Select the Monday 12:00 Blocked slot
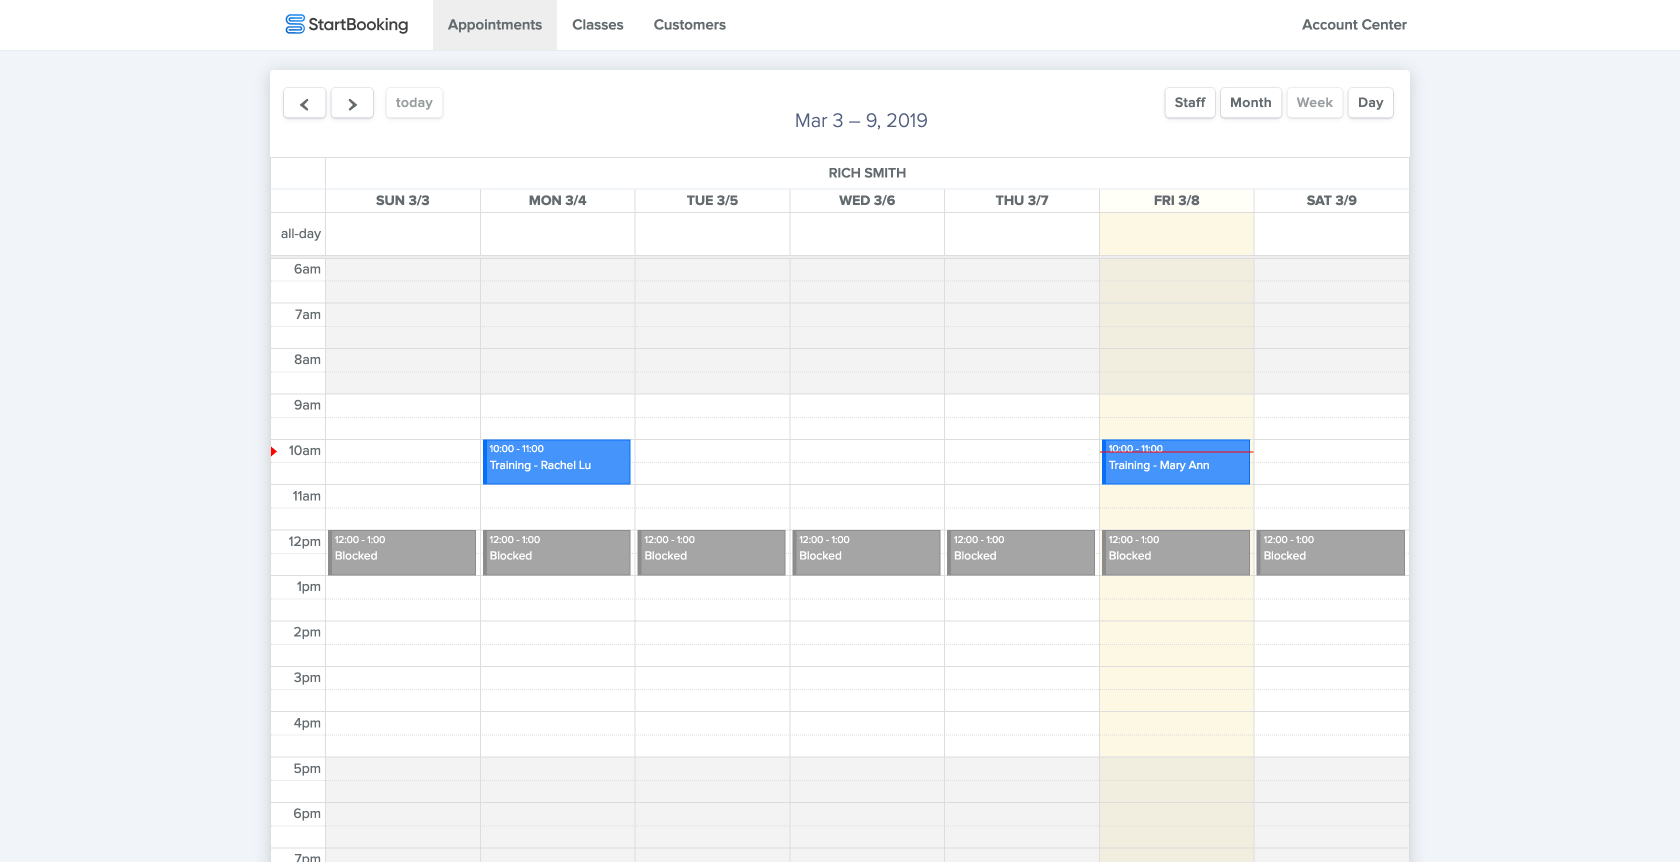The image size is (1680, 862). click(557, 553)
